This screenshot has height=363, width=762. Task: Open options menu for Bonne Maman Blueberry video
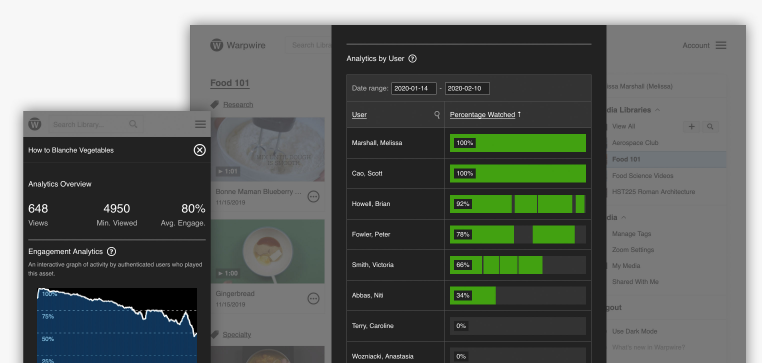coord(313,196)
